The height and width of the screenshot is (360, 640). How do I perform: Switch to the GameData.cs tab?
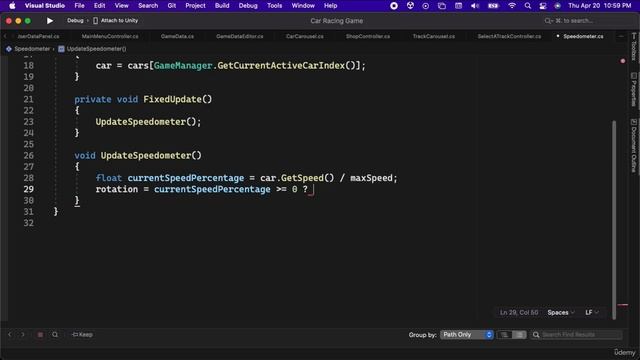(177, 36)
